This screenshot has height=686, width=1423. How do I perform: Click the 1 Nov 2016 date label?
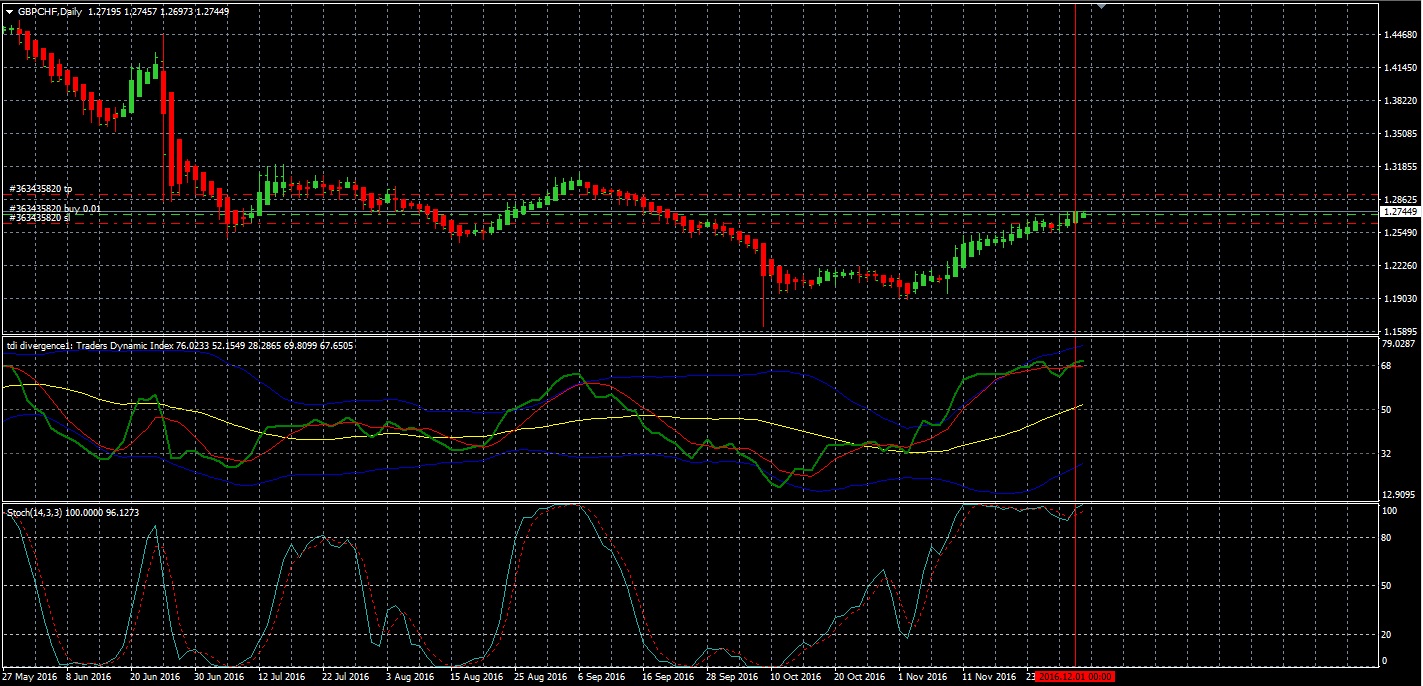(x=923, y=677)
